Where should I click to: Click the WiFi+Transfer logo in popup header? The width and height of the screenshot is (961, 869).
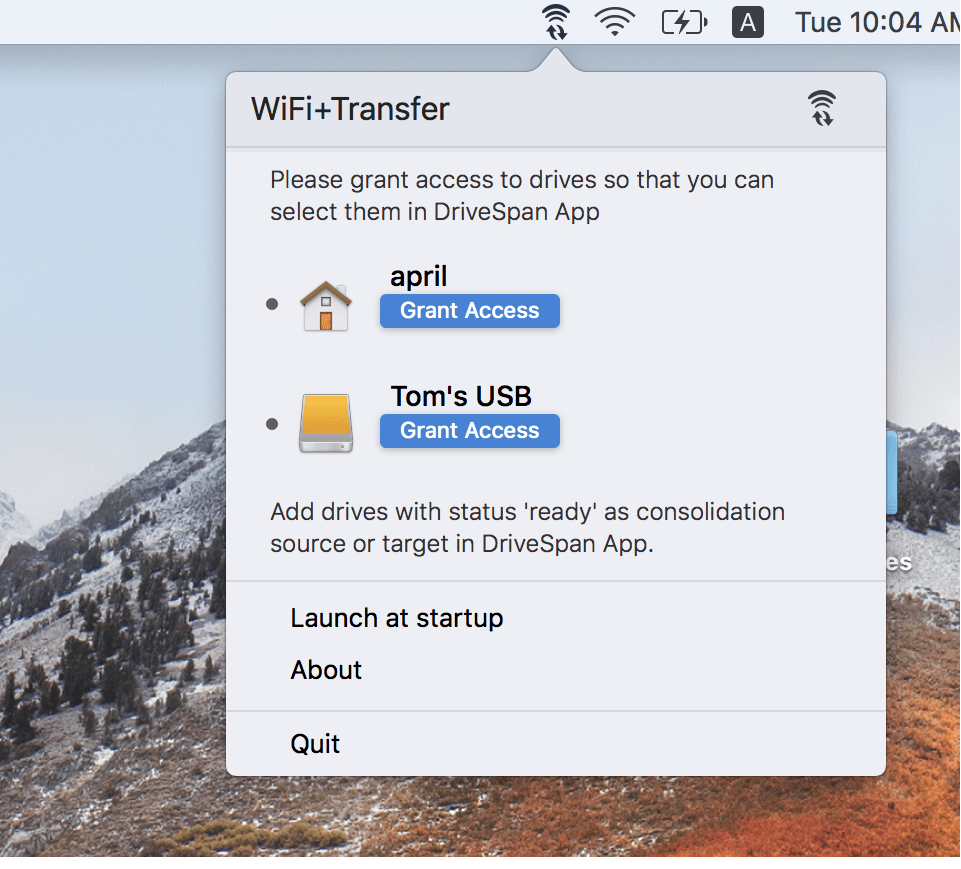(x=821, y=108)
